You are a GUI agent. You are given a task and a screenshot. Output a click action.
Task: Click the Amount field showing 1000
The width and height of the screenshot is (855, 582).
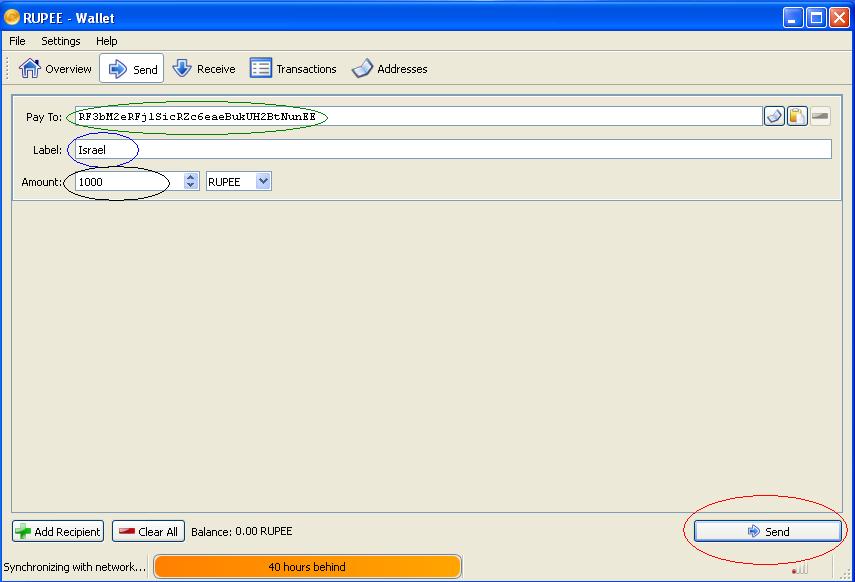click(130, 182)
